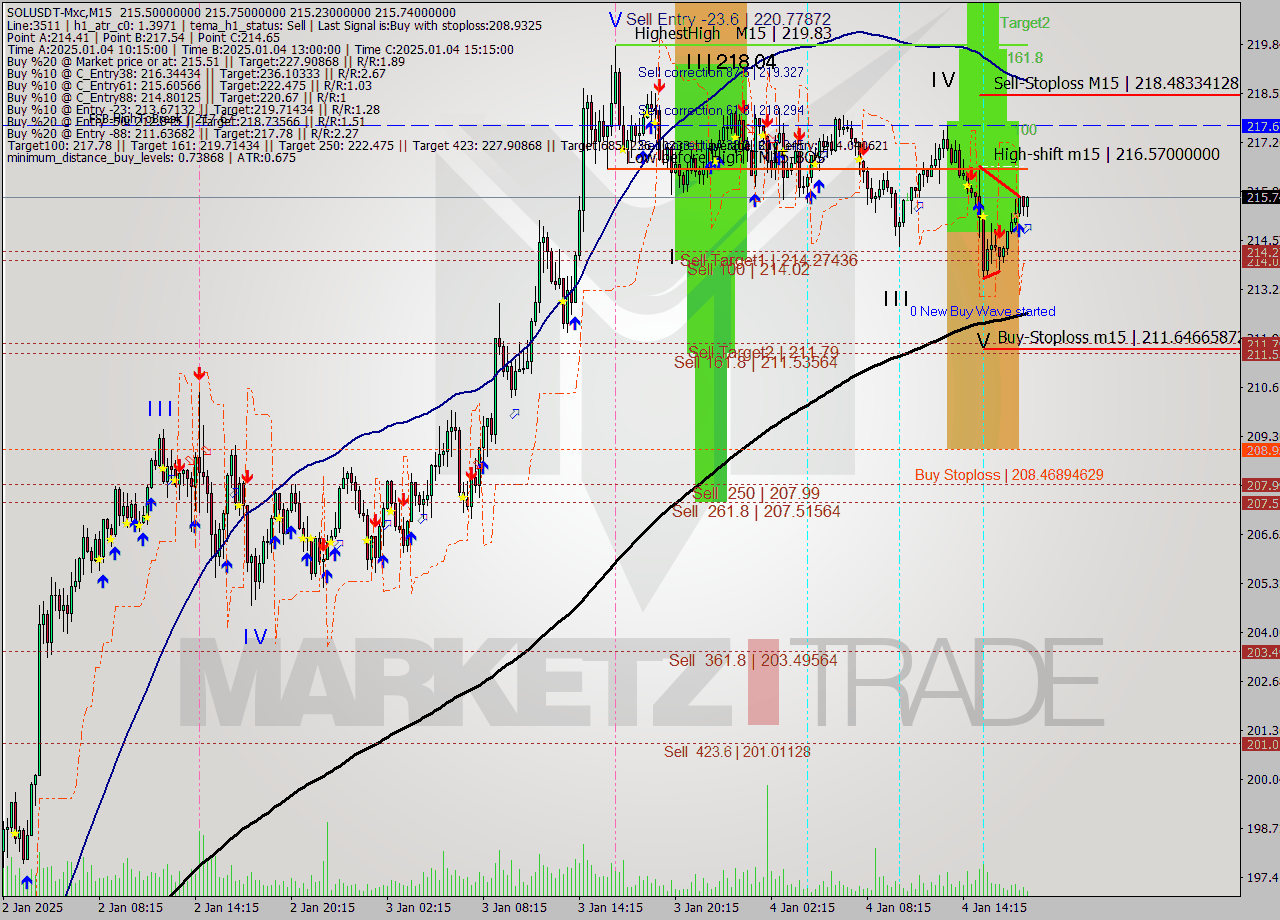
Task: Click the red 207.5 price tag
Action: [1260, 503]
